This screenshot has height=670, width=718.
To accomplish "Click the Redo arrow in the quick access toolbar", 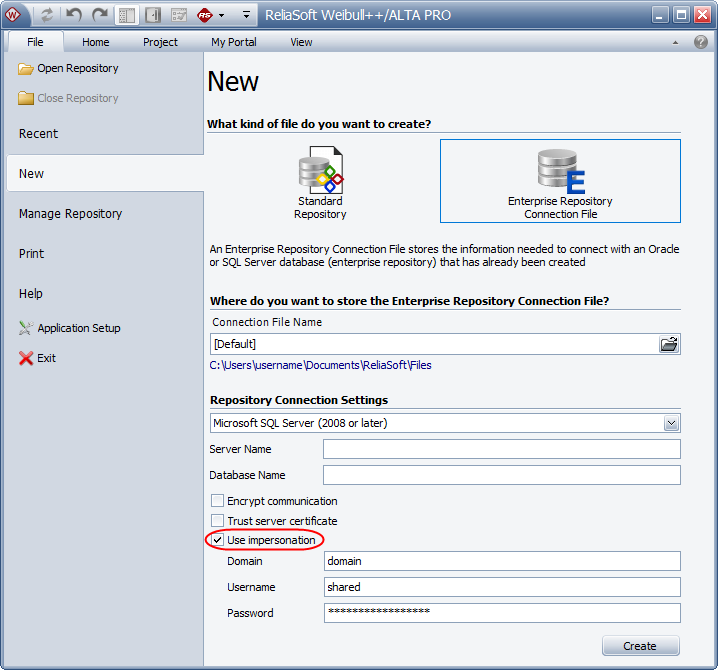I will tap(100, 15).
